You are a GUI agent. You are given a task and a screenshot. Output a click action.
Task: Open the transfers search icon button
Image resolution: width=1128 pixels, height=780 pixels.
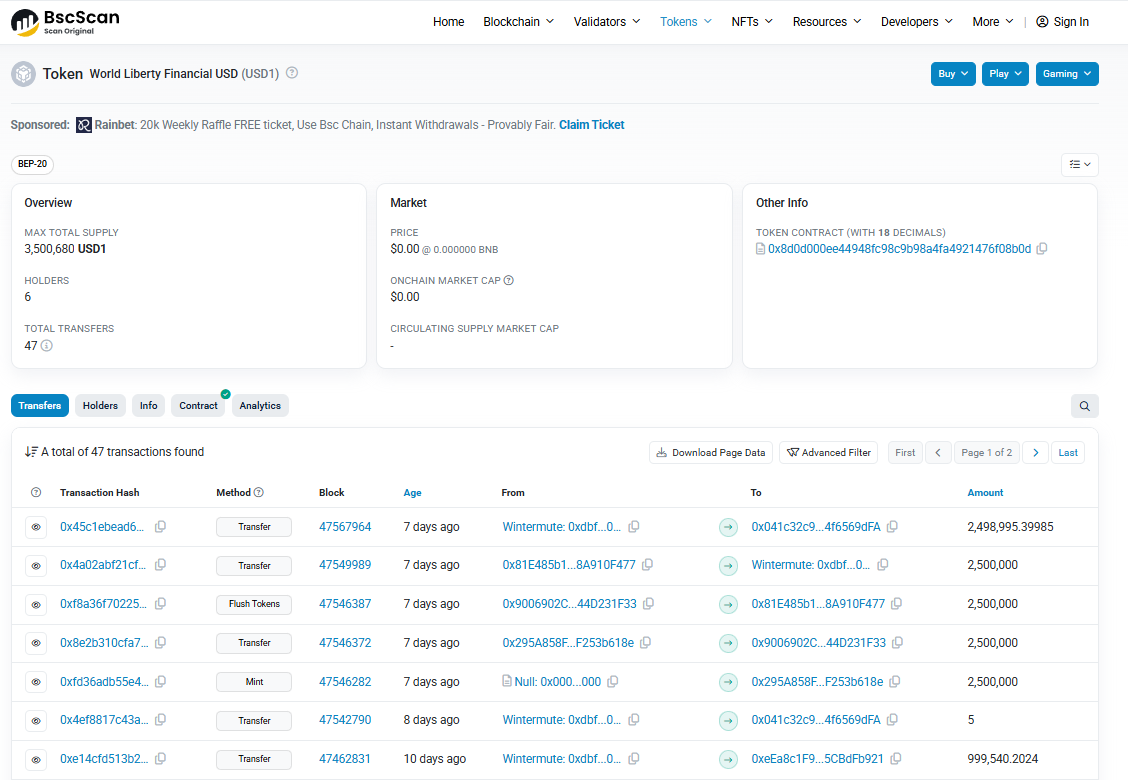pyautogui.click(x=1084, y=406)
